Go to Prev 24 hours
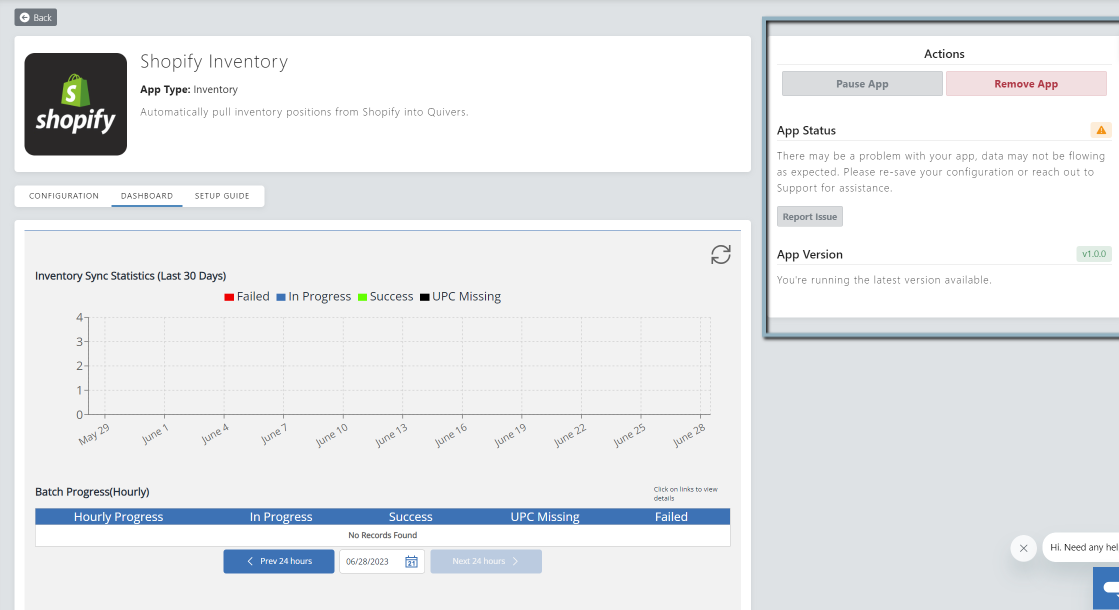Screen dimensions: 1119x610 click(x=278, y=561)
